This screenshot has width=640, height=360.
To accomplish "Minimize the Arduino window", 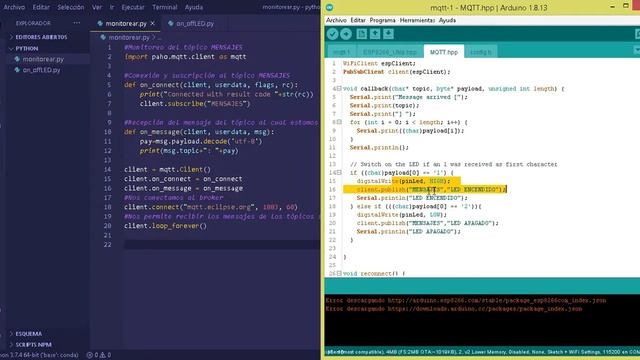I will (612, 7).
